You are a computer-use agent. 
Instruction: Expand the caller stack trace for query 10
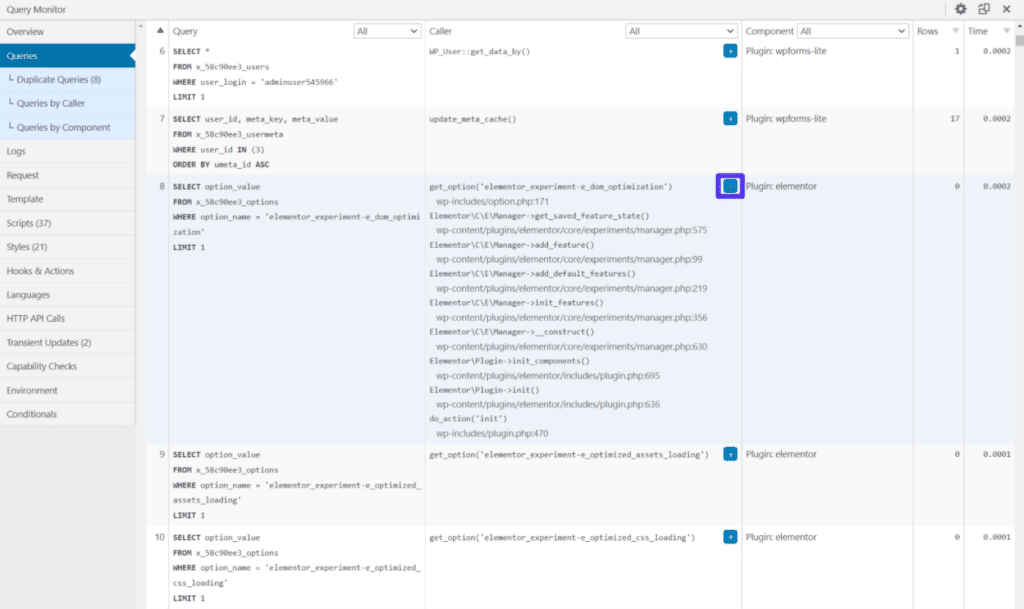click(729, 537)
